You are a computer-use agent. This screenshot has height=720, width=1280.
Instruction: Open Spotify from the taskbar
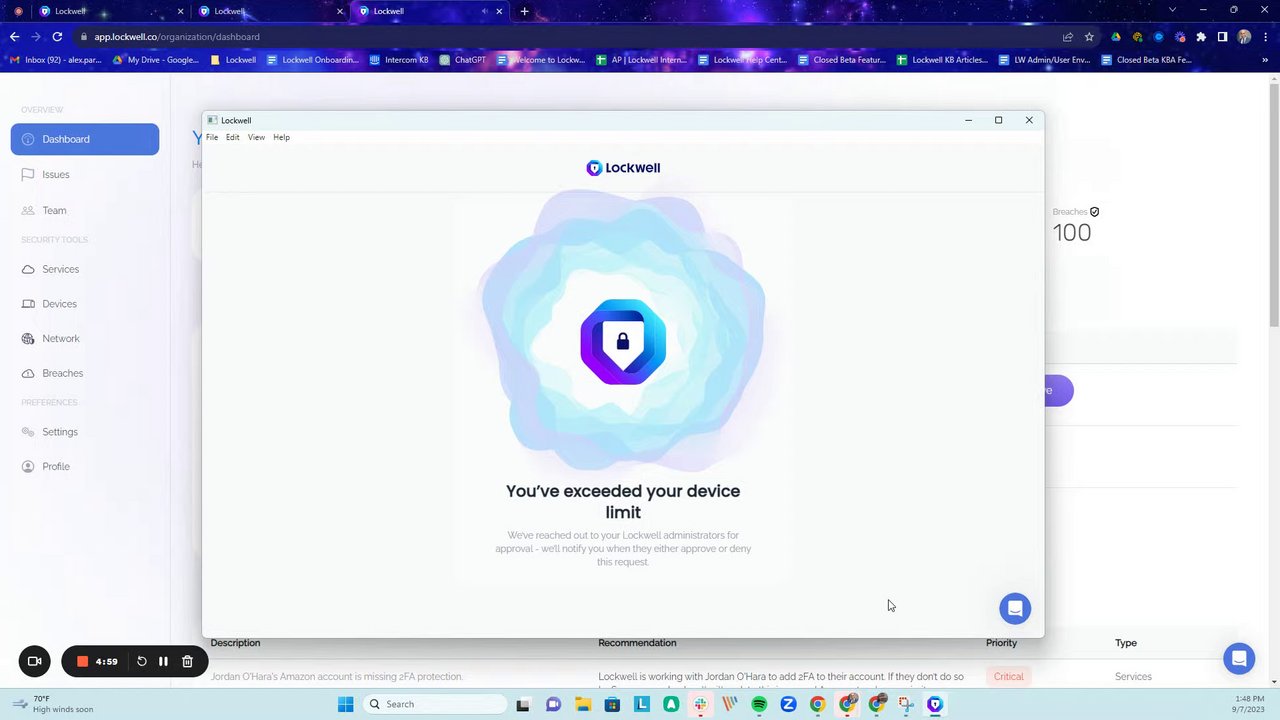tap(759, 704)
